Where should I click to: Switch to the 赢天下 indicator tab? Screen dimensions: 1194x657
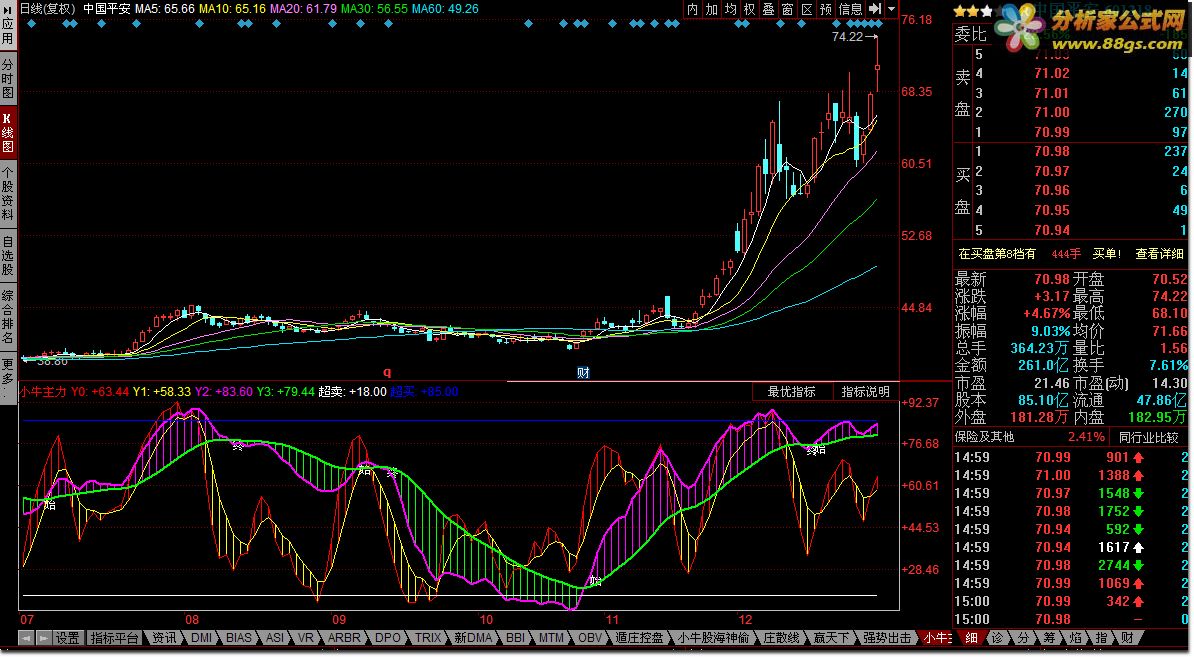click(x=831, y=638)
